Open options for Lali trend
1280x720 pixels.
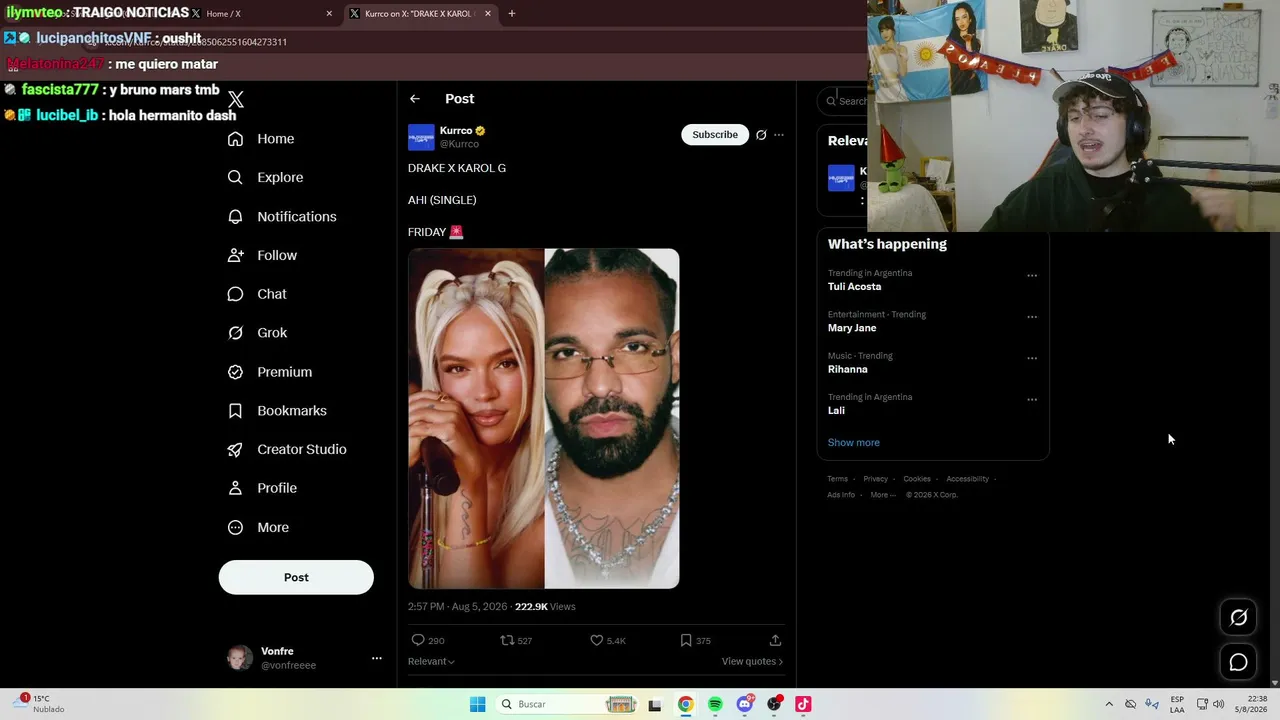pyautogui.click(x=1032, y=400)
